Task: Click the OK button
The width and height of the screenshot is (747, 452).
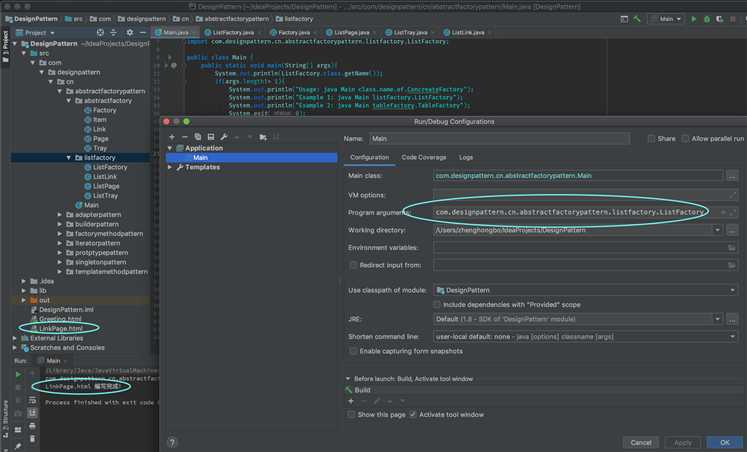Action: (x=725, y=442)
